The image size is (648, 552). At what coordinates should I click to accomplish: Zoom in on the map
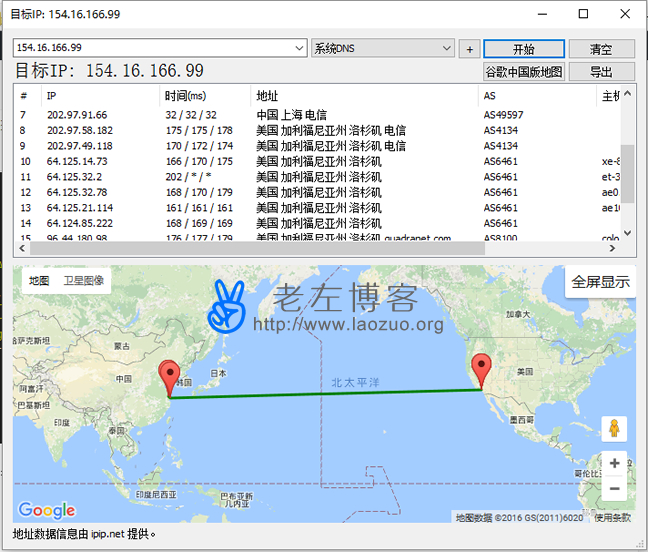tap(614, 464)
